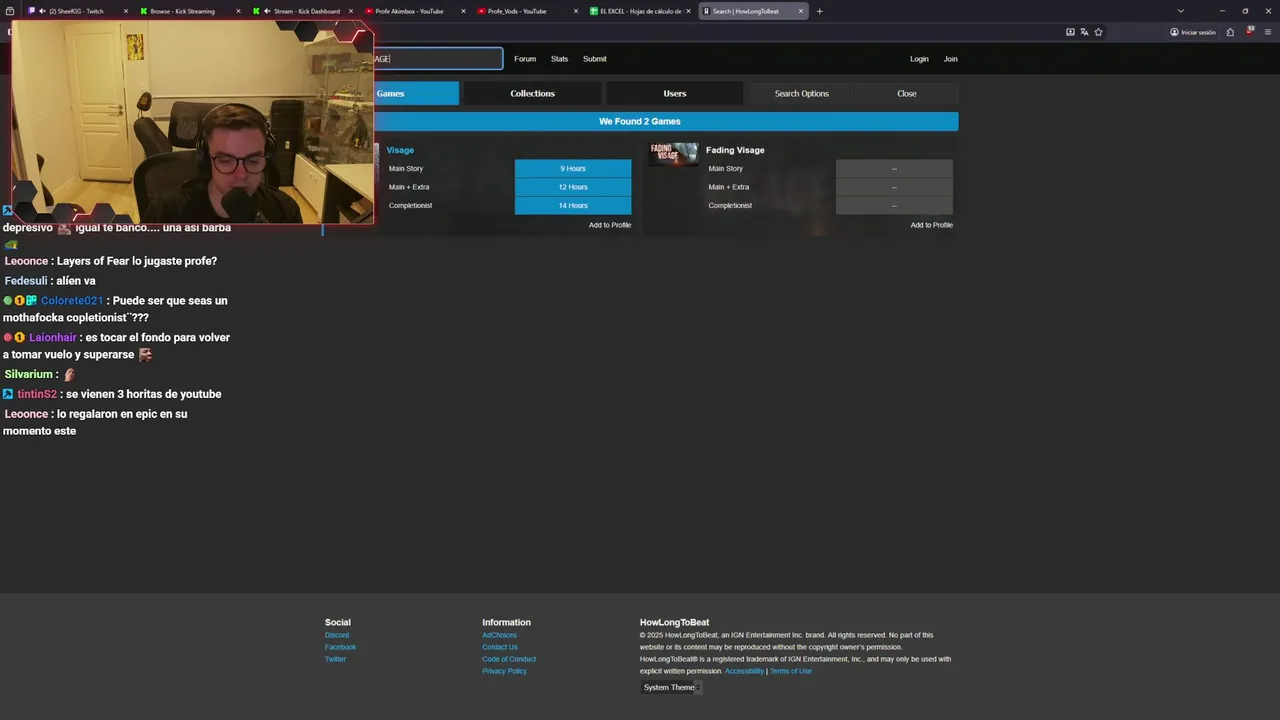Open the Visage game title link

[x=400, y=150]
